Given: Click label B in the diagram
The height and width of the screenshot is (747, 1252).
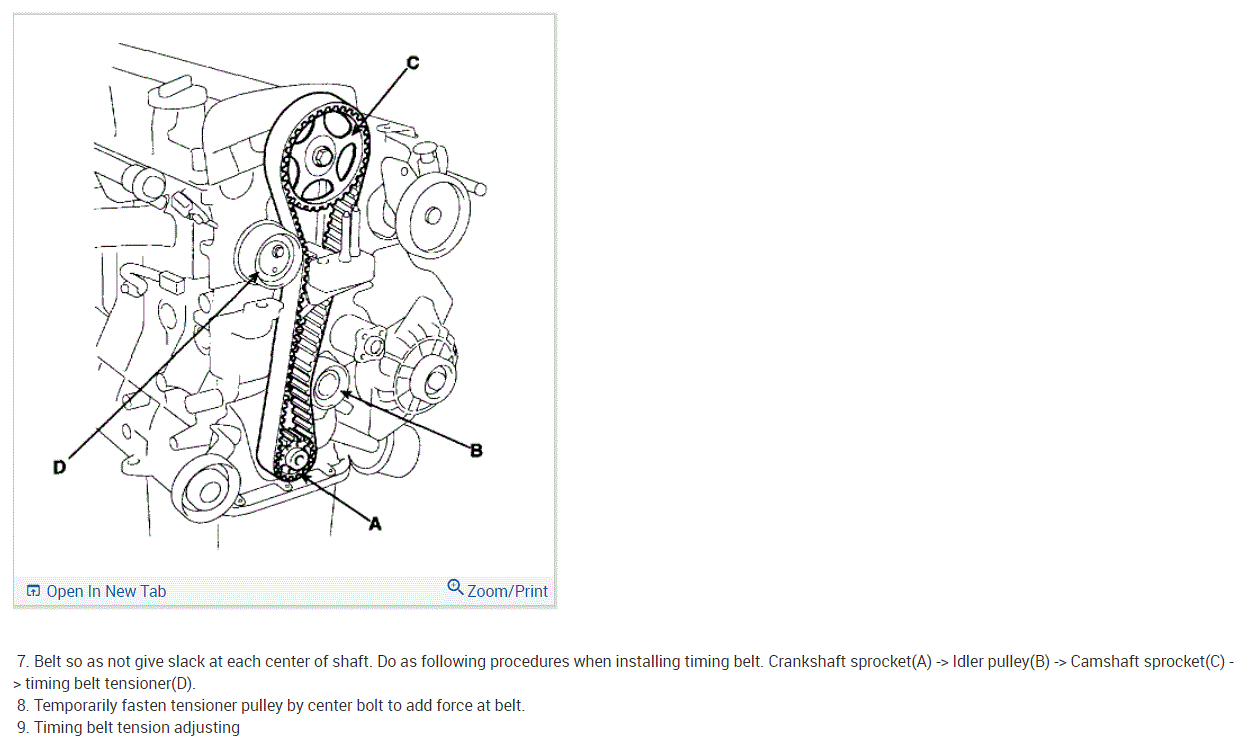Looking at the screenshot, I should (476, 451).
